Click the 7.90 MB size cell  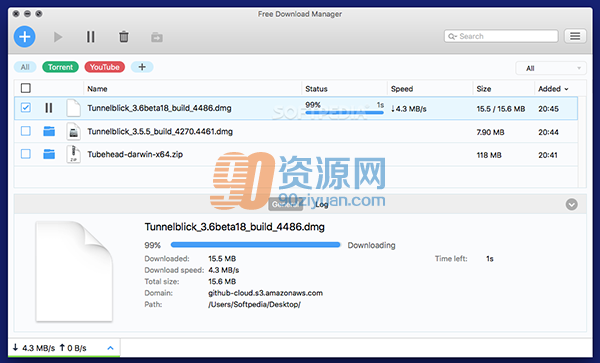click(x=490, y=132)
